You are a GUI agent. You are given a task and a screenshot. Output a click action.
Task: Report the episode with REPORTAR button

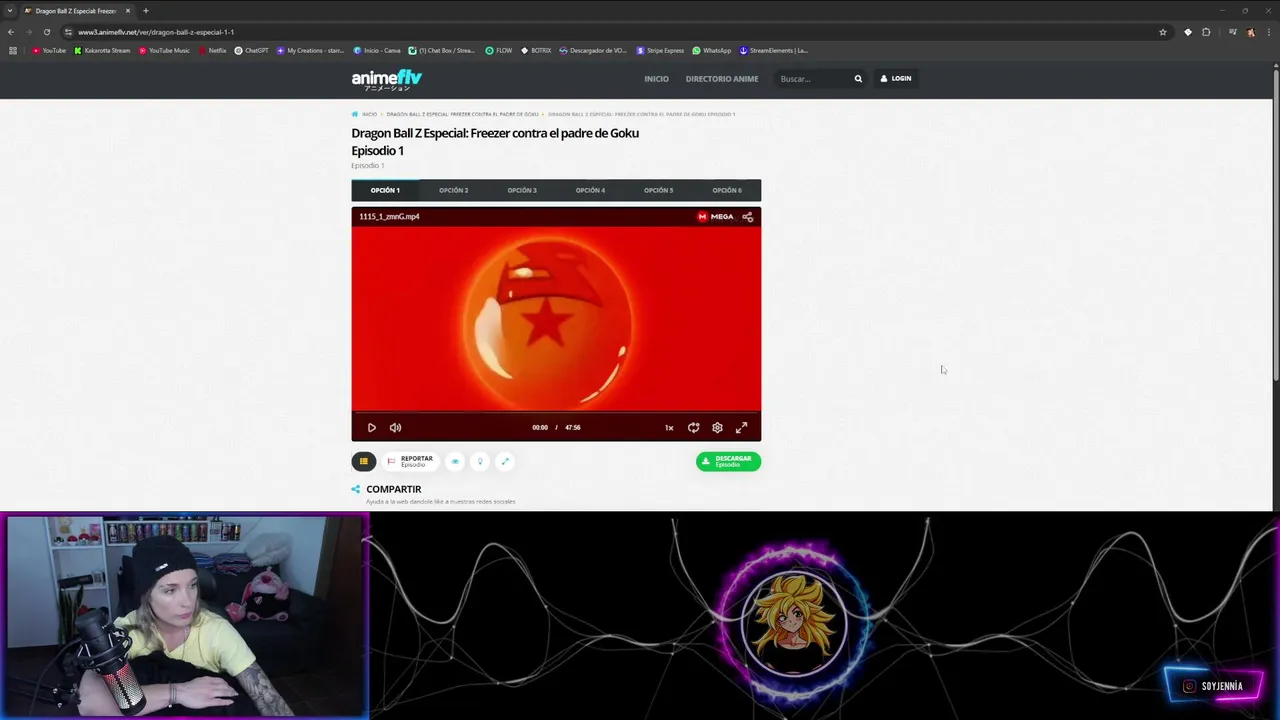(410, 461)
